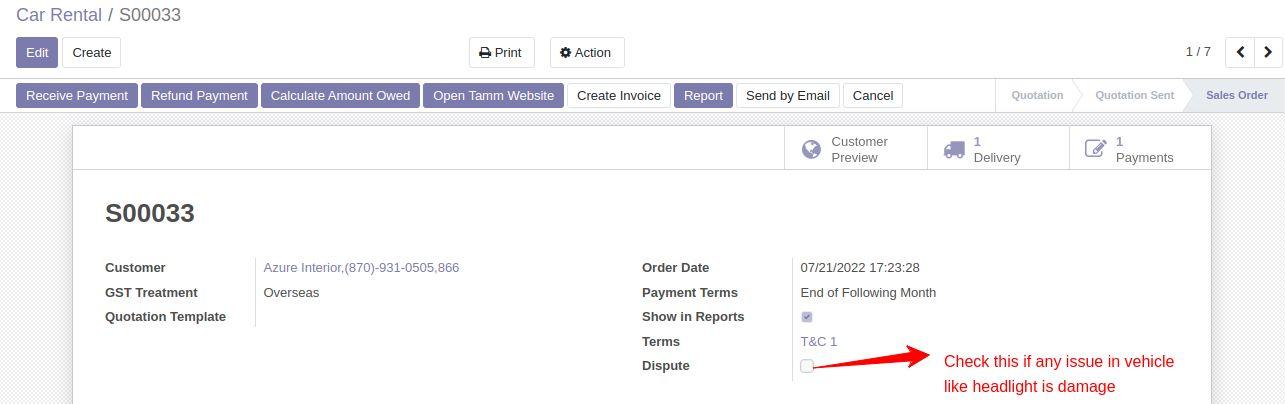Click the Payments edit-note icon
The image size is (1285, 404).
[1096, 149]
